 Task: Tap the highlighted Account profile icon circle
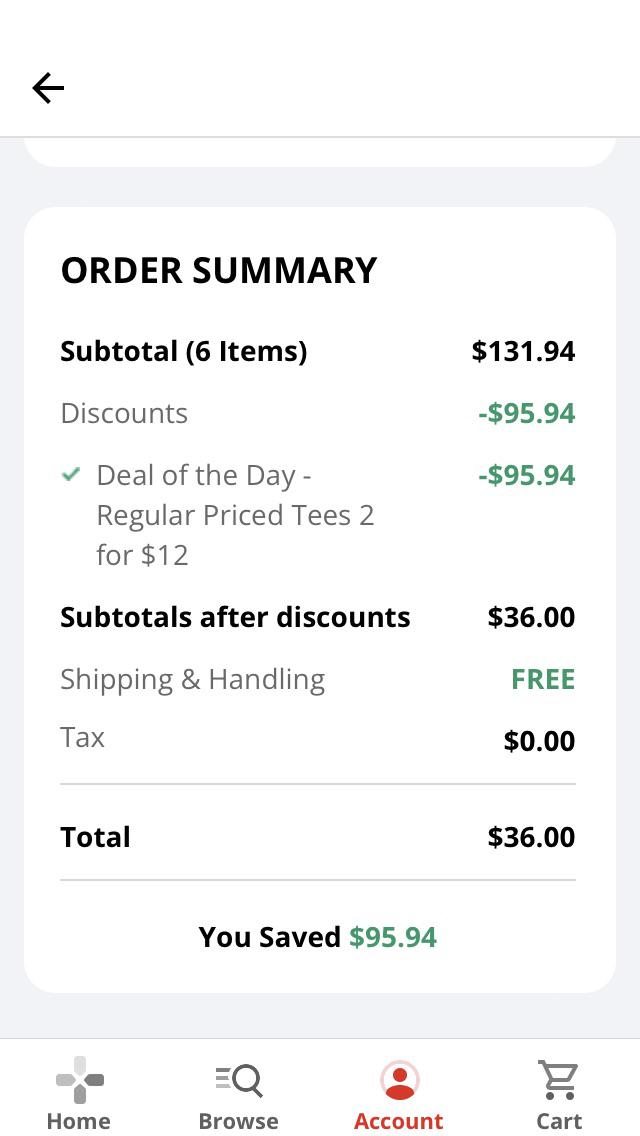(x=398, y=1080)
